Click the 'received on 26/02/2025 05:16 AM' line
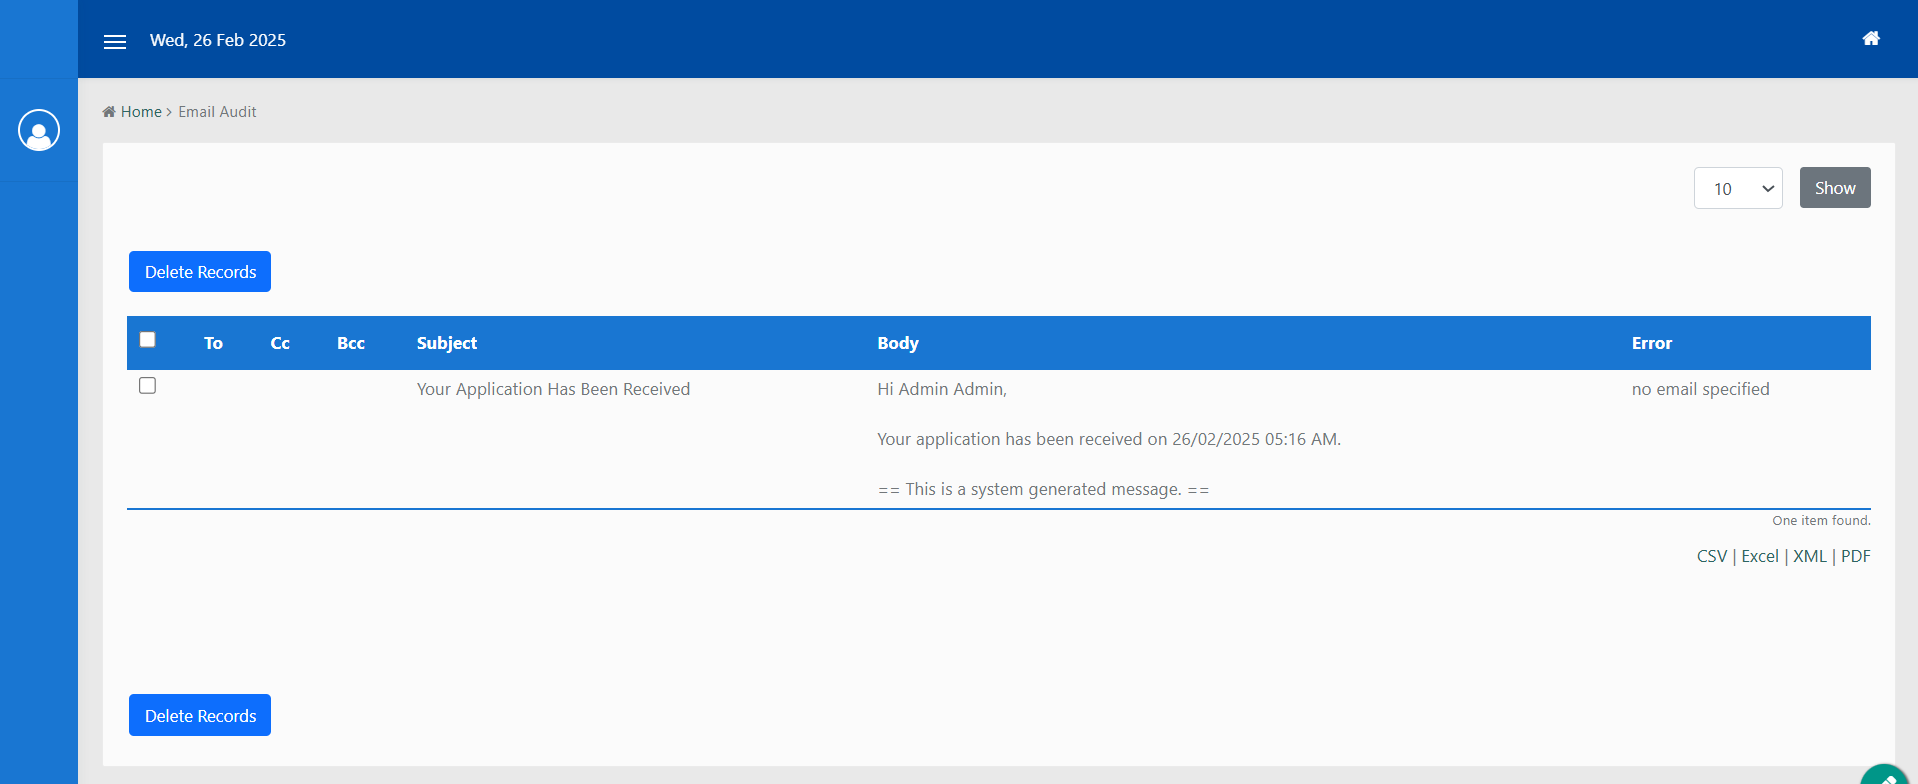The height and width of the screenshot is (784, 1918). (x=1109, y=439)
